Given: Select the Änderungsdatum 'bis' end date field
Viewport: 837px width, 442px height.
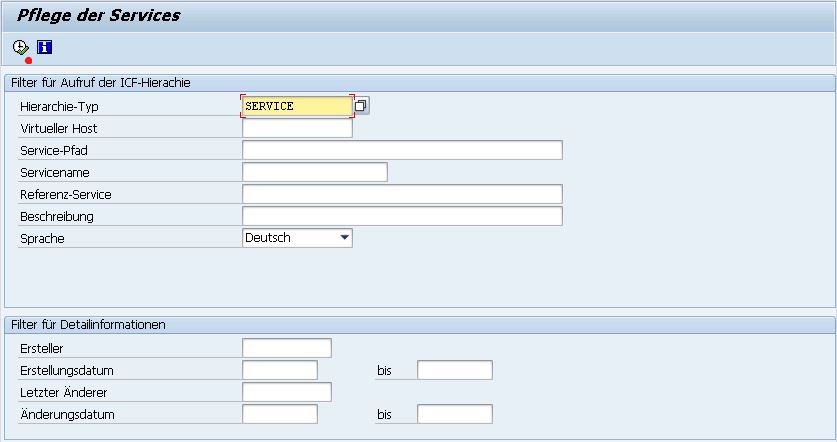Looking at the screenshot, I should [454, 414].
